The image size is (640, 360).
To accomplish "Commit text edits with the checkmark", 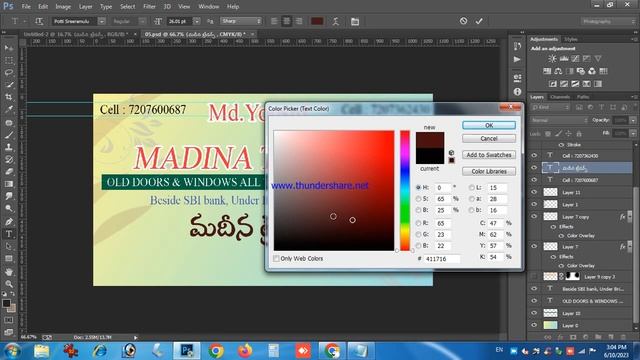I will coord(479,21).
